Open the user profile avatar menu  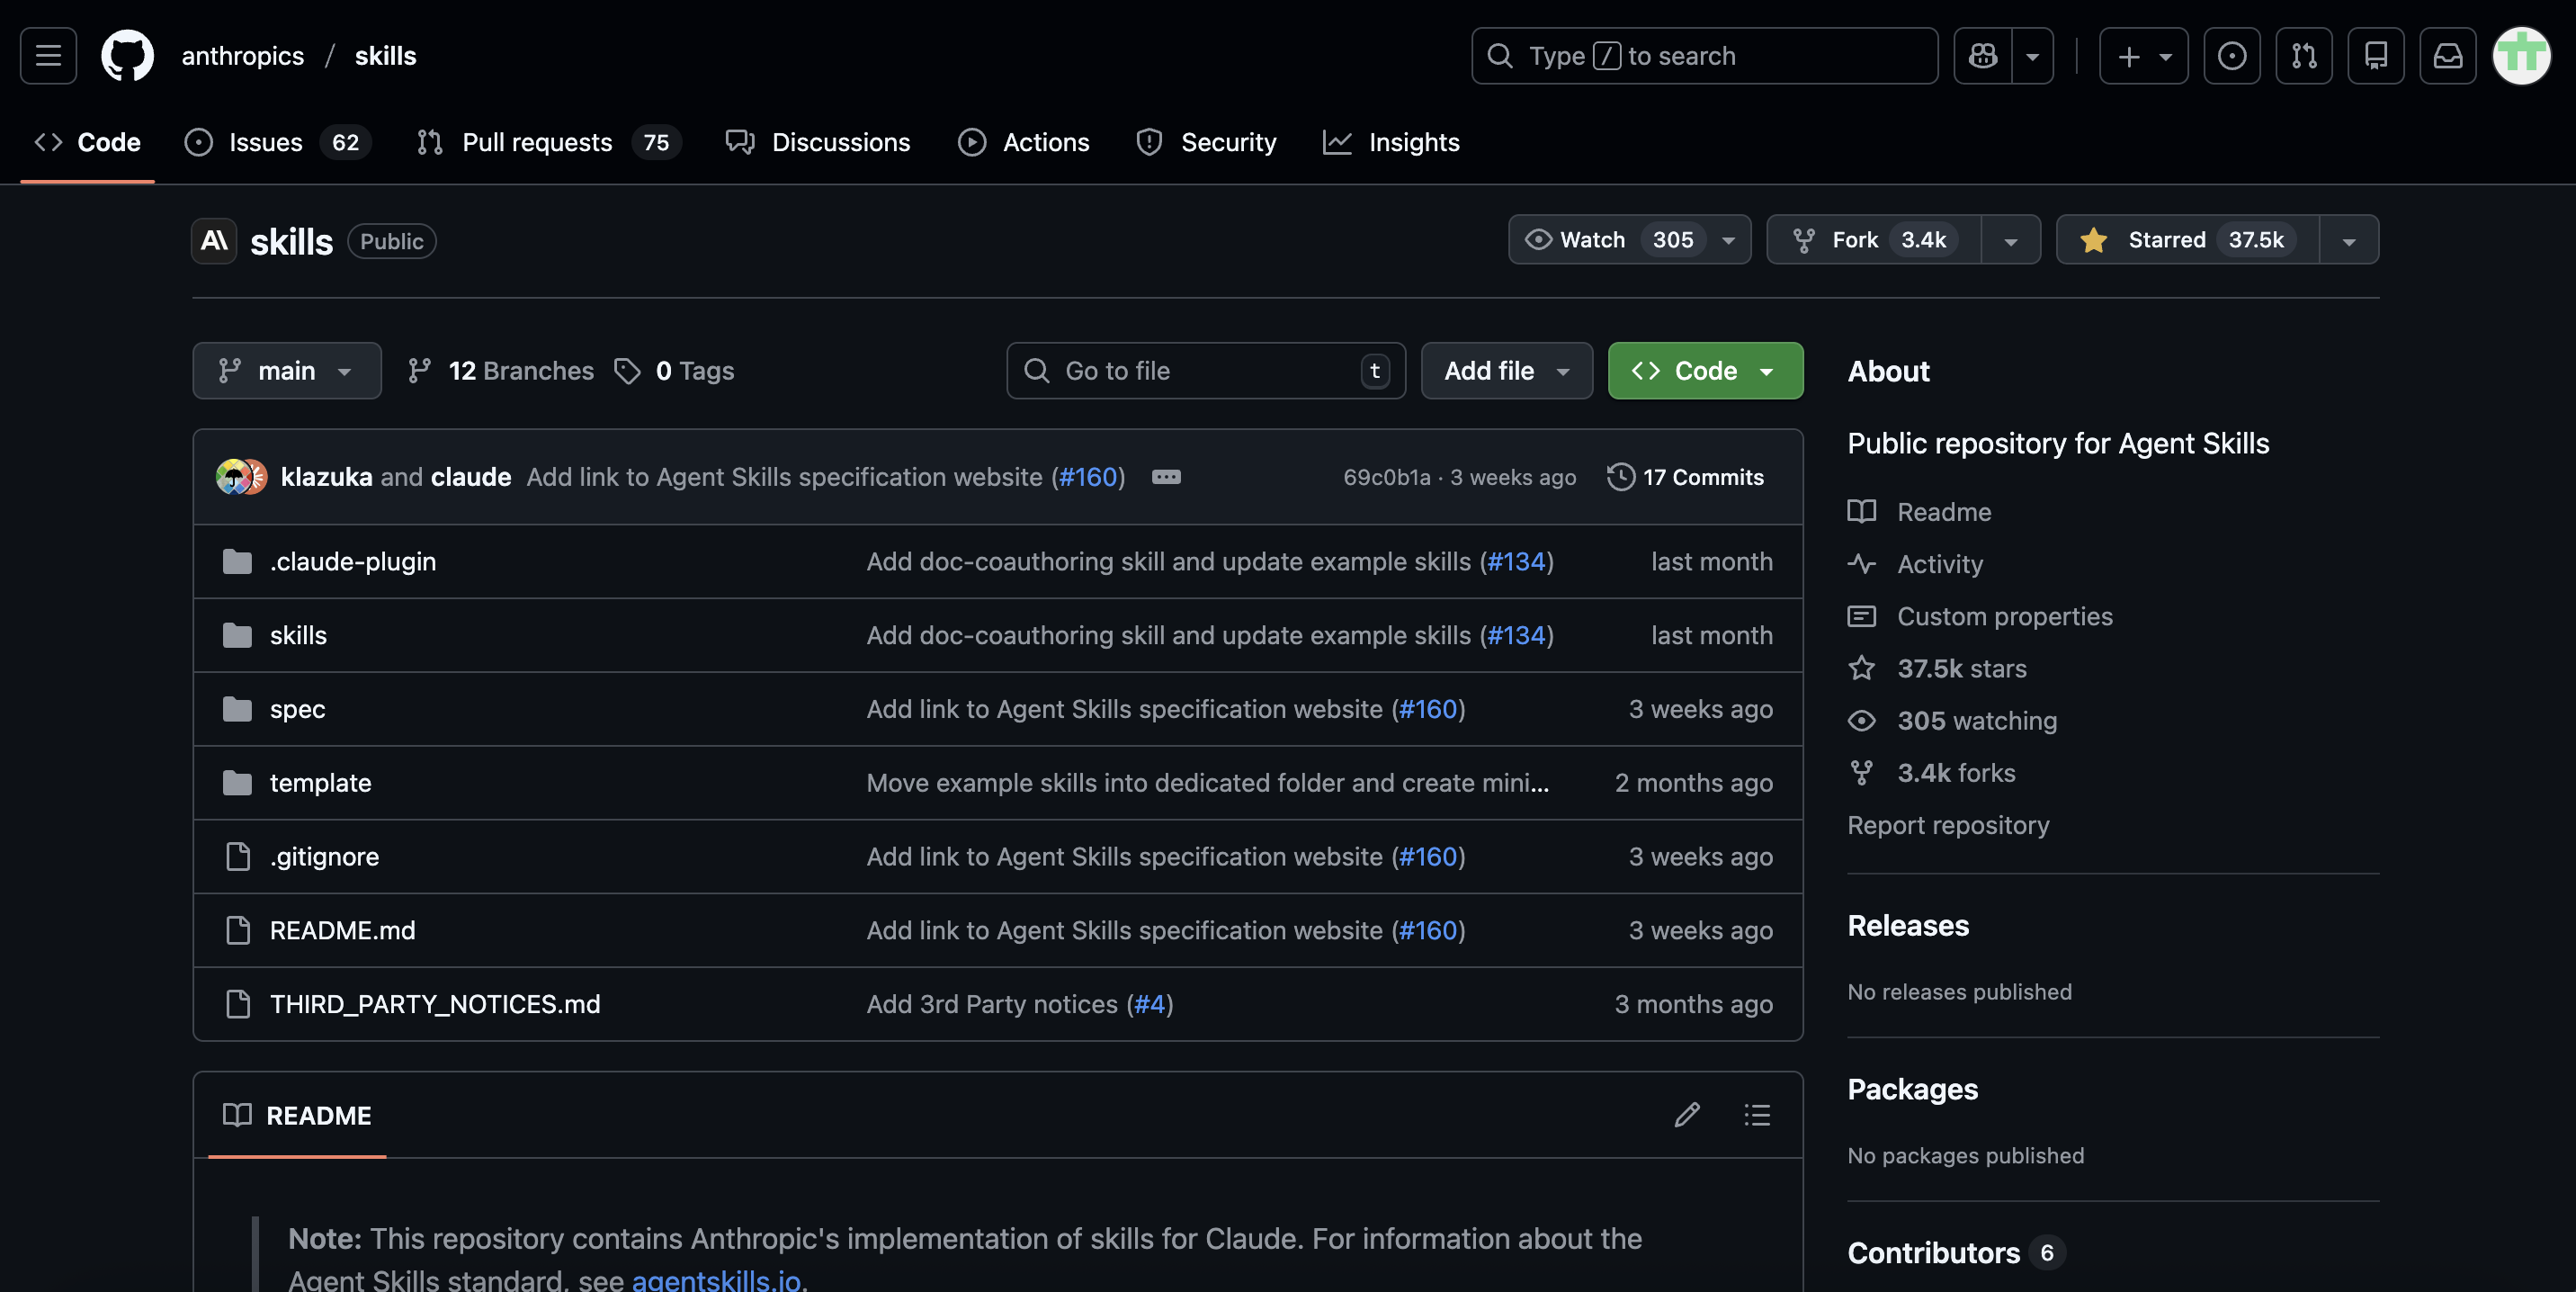coord(2522,56)
